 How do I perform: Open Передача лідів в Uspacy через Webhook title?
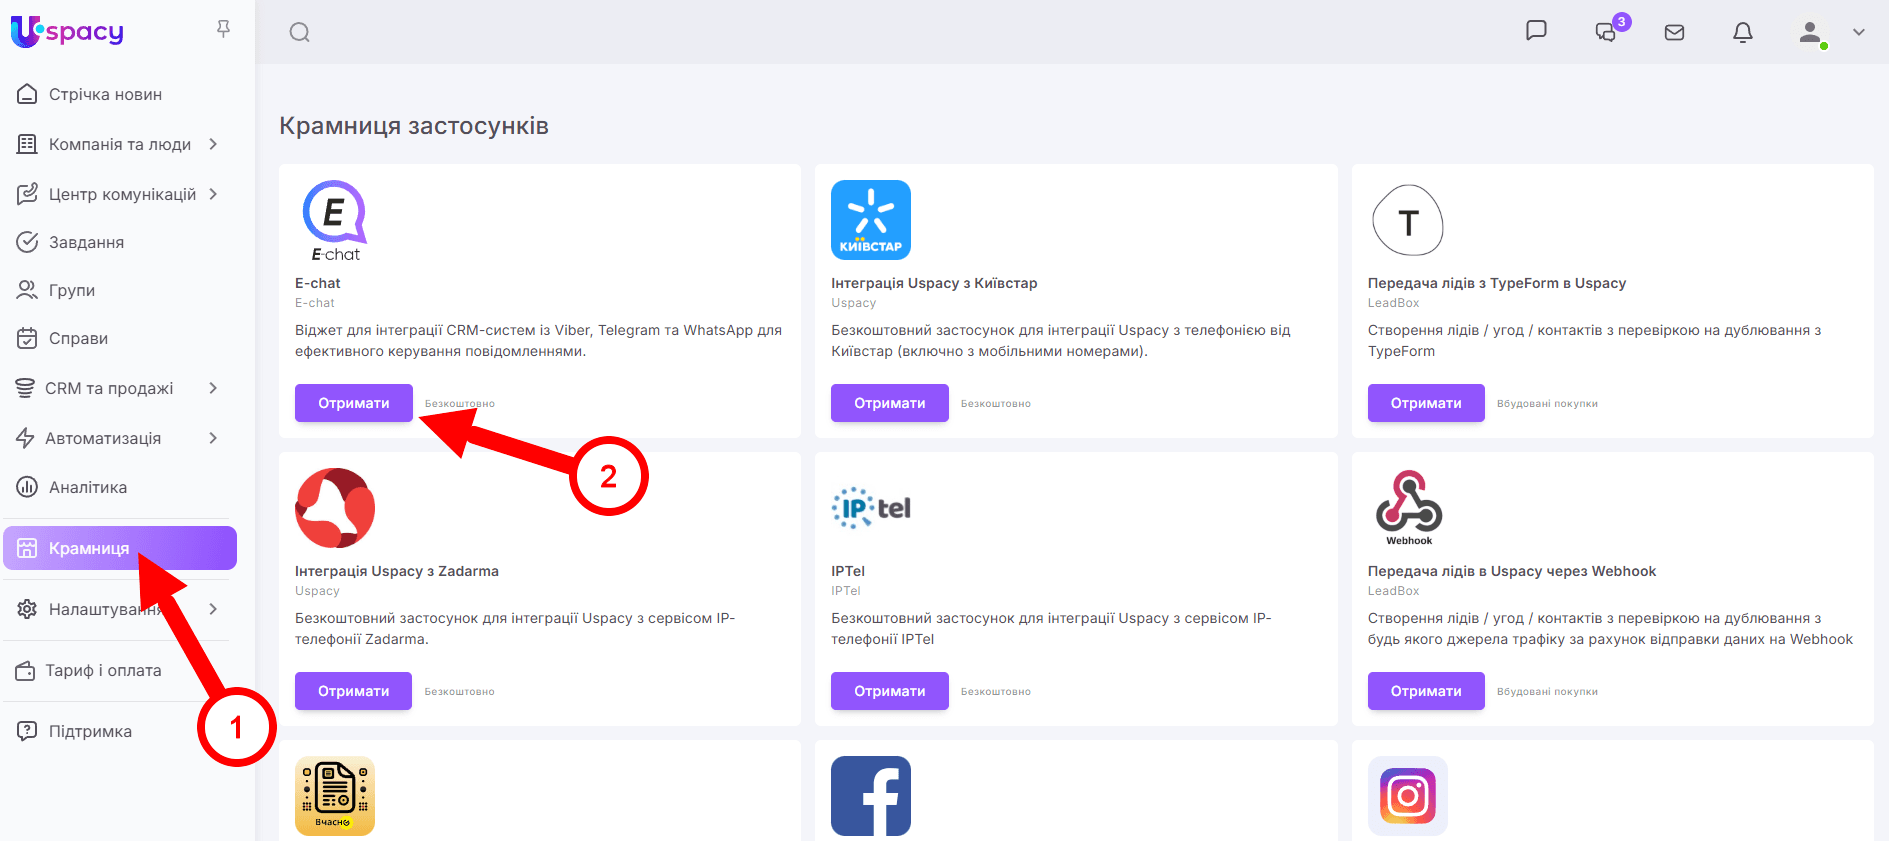(1512, 571)
